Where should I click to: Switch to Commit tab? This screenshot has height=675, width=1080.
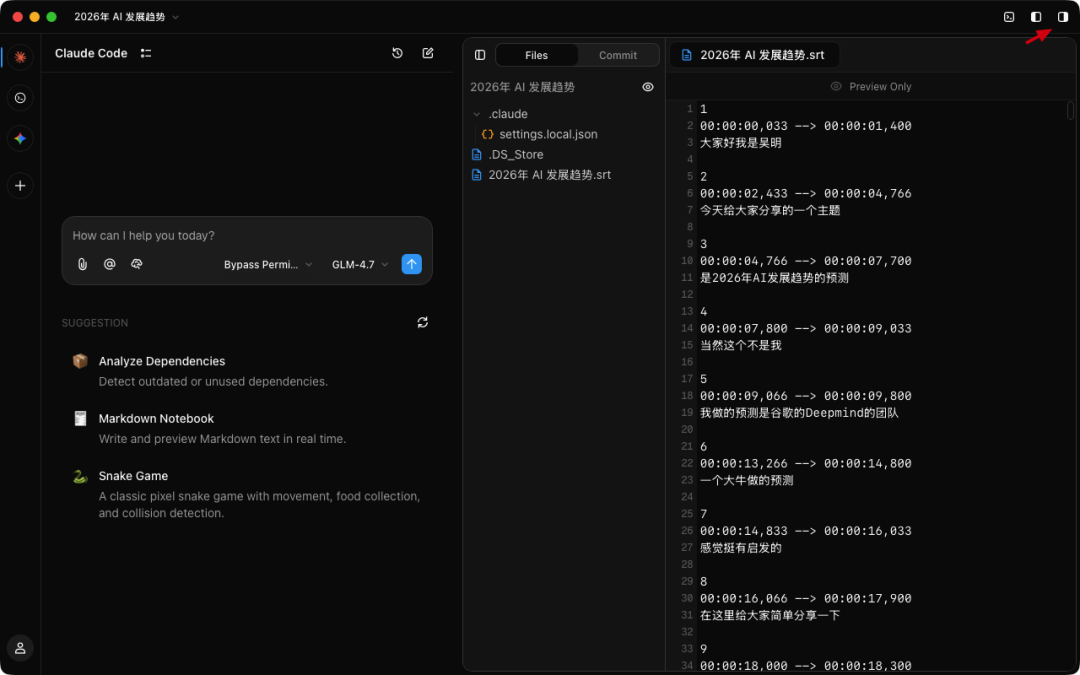coord(618,55)
